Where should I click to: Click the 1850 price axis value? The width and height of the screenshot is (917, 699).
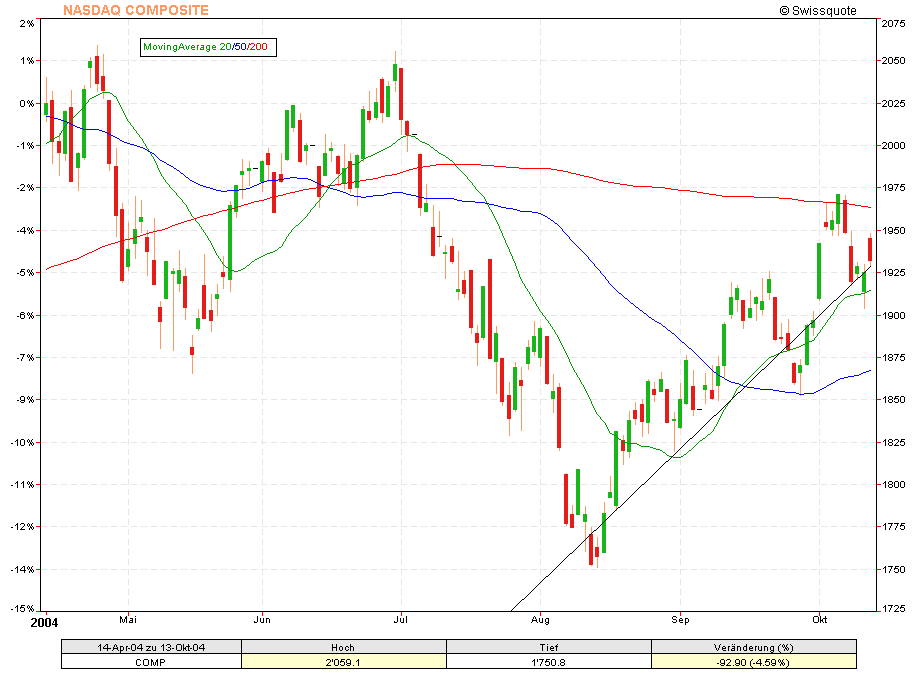[x=893, y=400]
